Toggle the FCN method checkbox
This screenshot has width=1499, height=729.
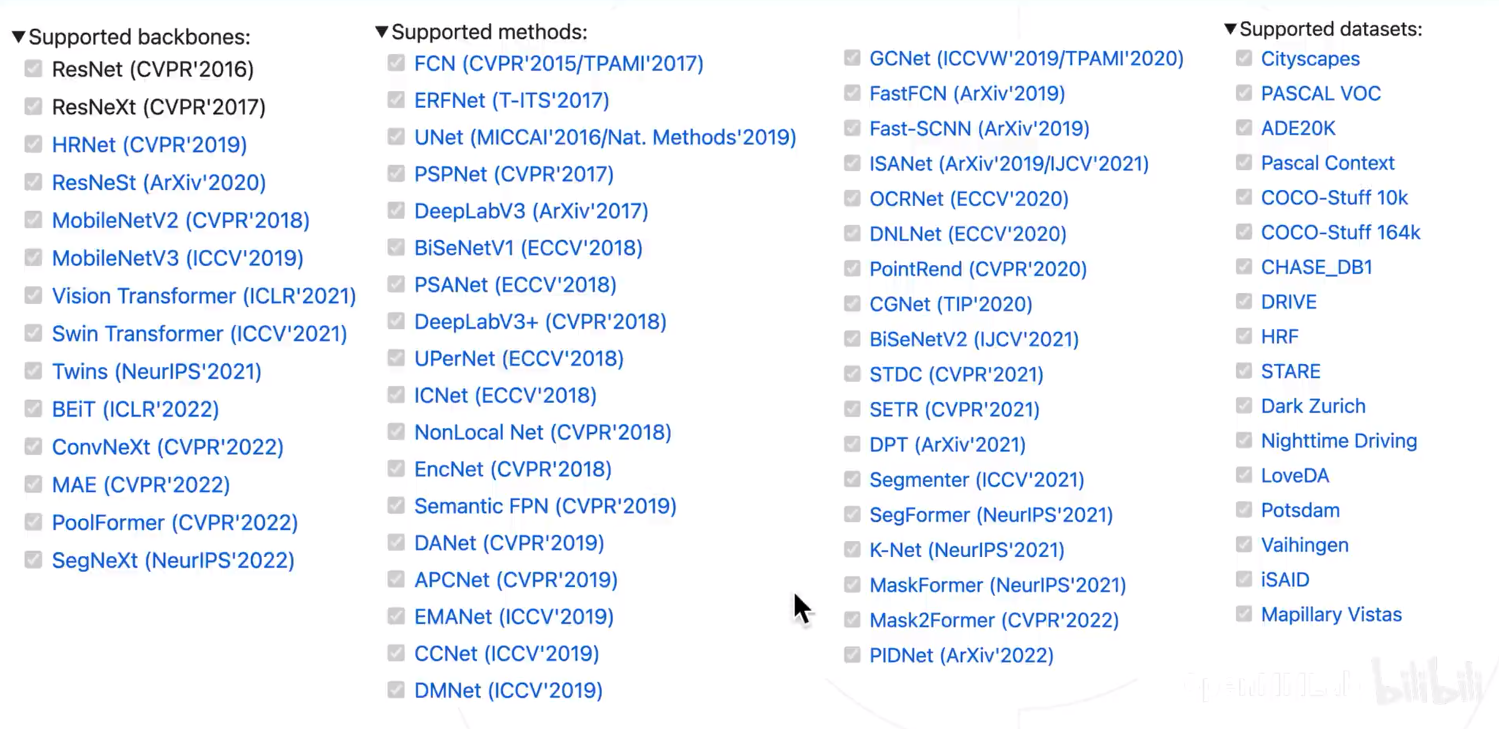click(x=395, y=62)
